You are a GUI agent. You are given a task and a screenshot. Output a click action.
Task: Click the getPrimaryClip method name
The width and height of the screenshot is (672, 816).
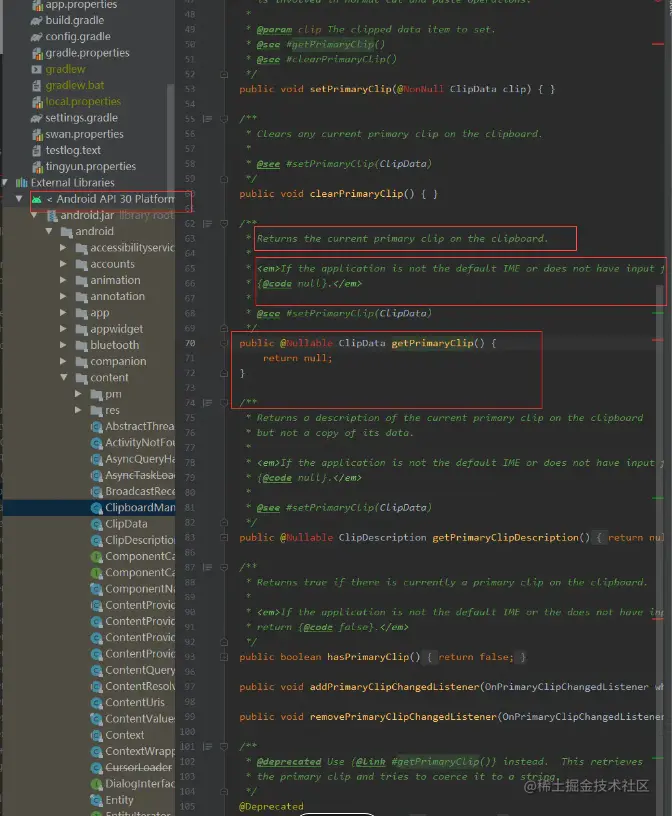pos(433,343)
